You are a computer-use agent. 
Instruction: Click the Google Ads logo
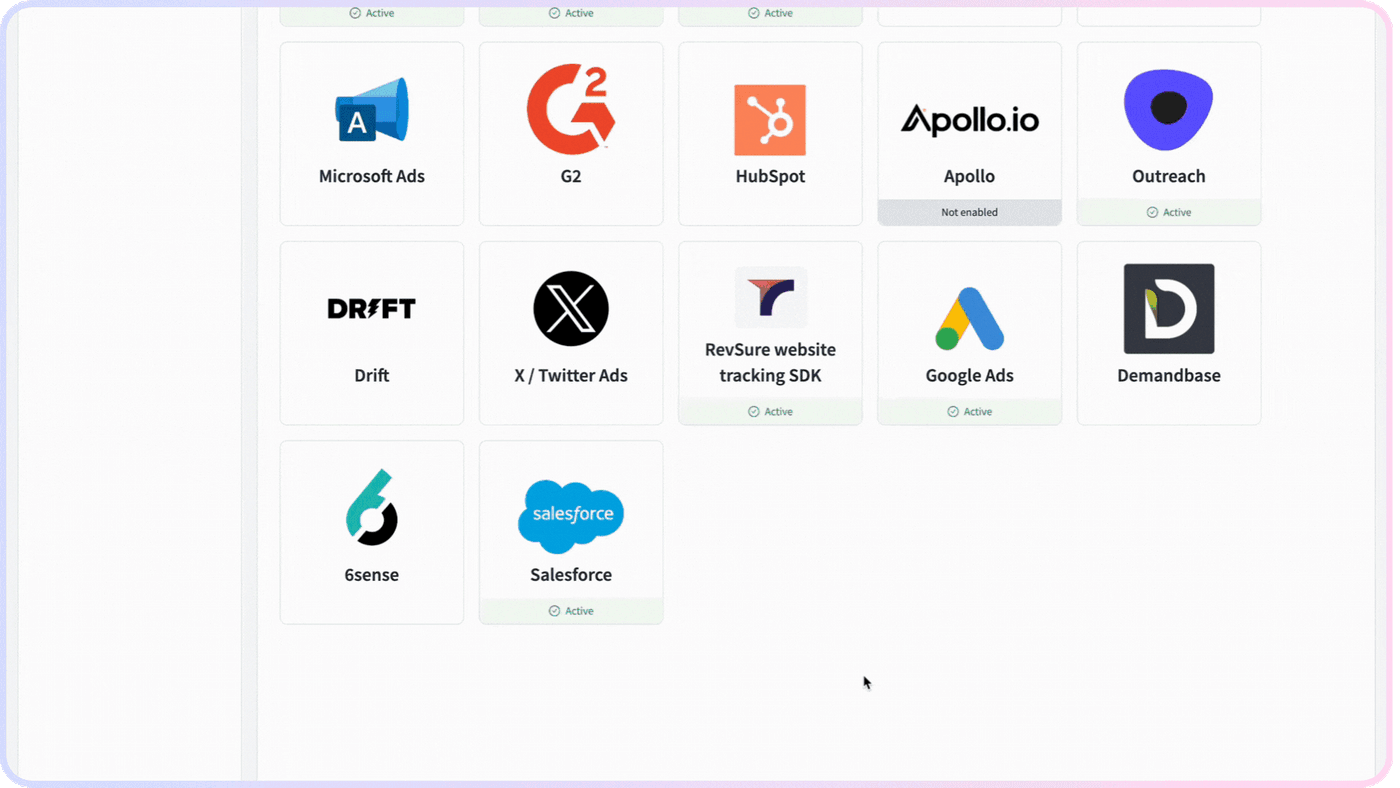pos(970,319)
